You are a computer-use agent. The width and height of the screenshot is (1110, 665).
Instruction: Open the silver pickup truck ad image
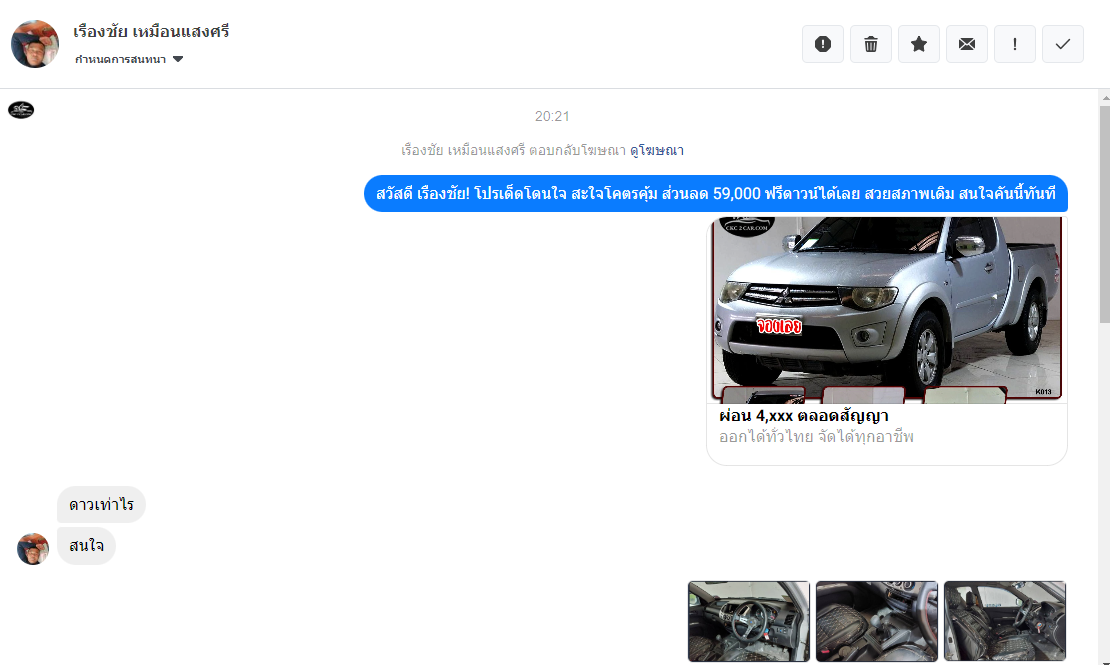tap(886, 309)
